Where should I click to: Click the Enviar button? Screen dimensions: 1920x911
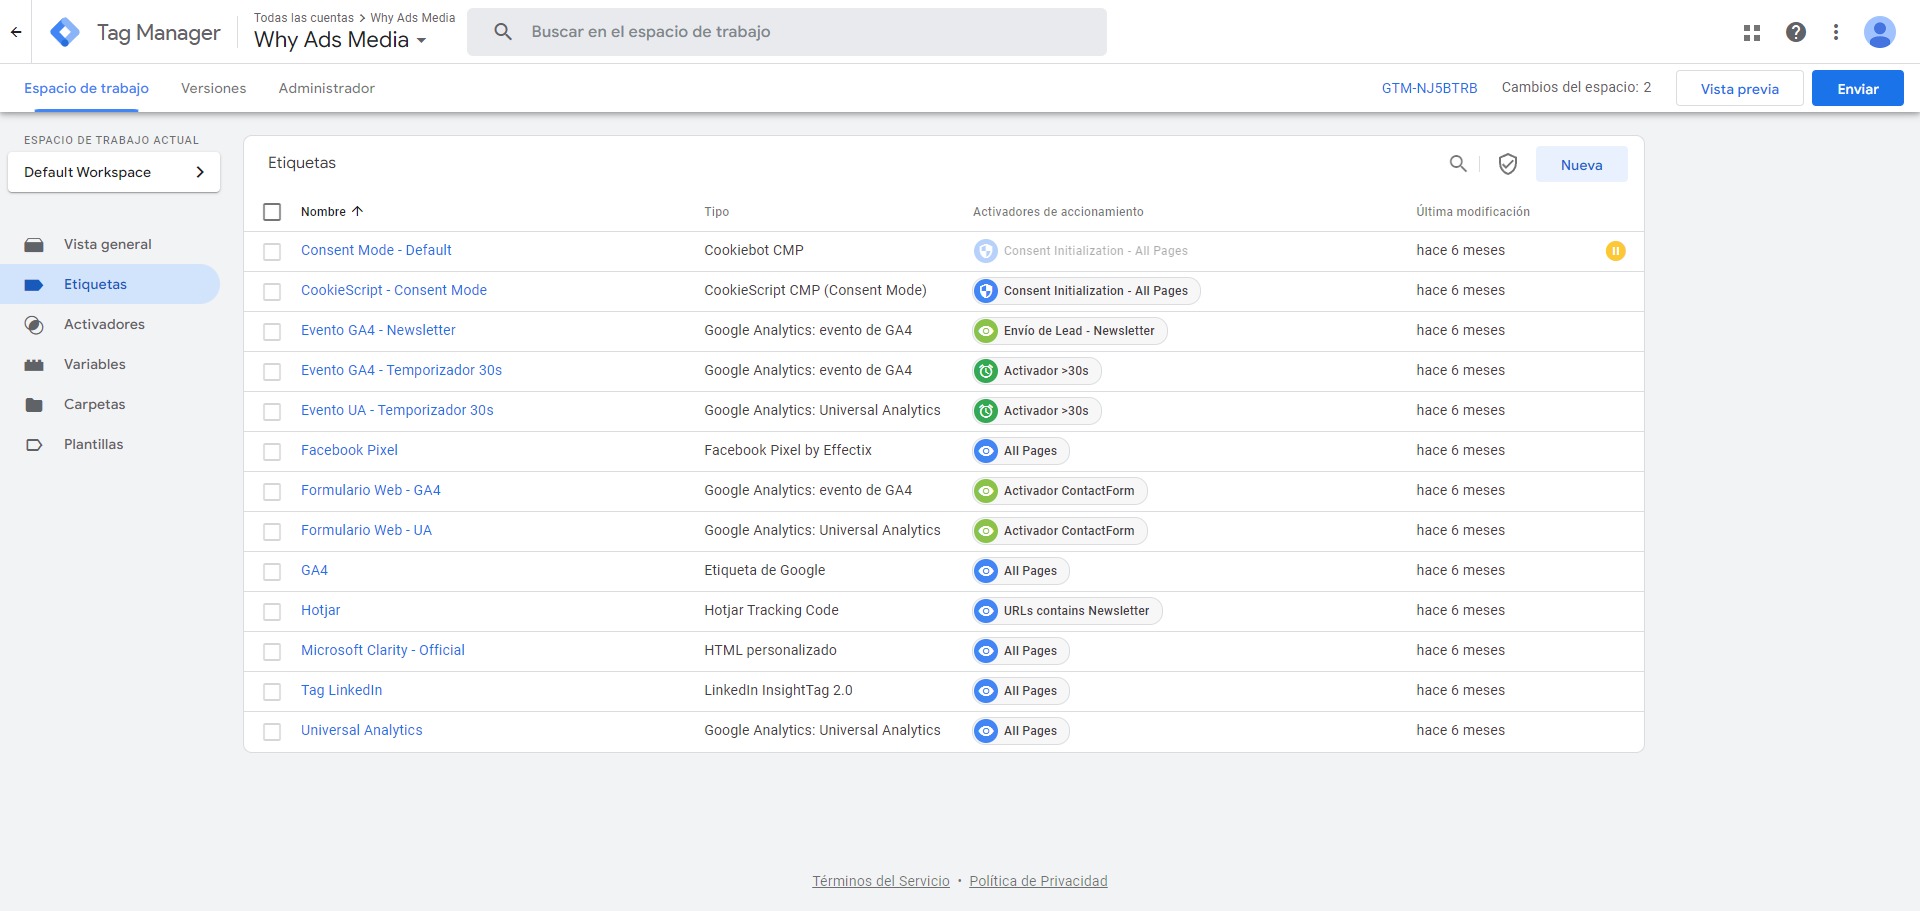(1857, 88)
